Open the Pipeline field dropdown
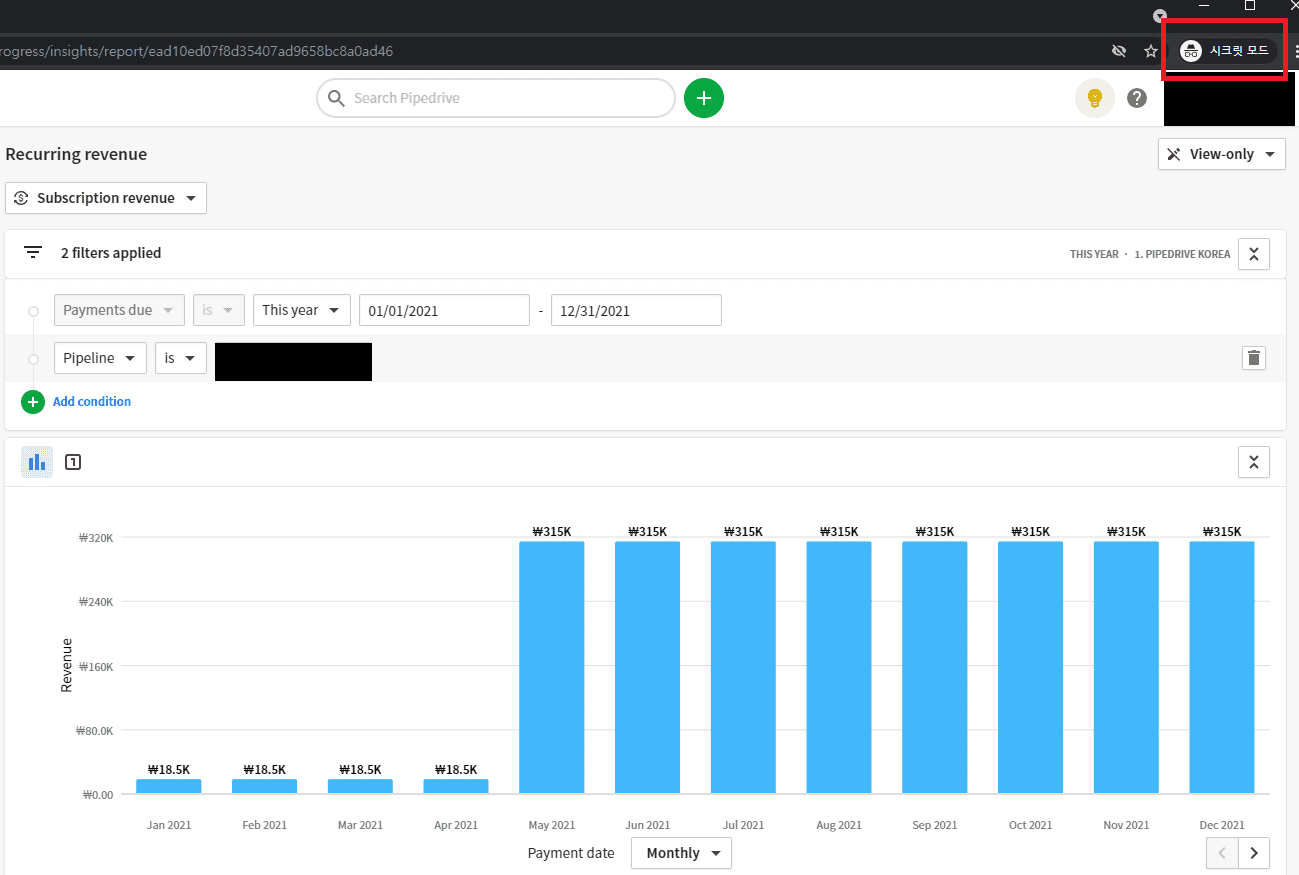This screenshot has height=875, width=1299. tap(100, 358)
